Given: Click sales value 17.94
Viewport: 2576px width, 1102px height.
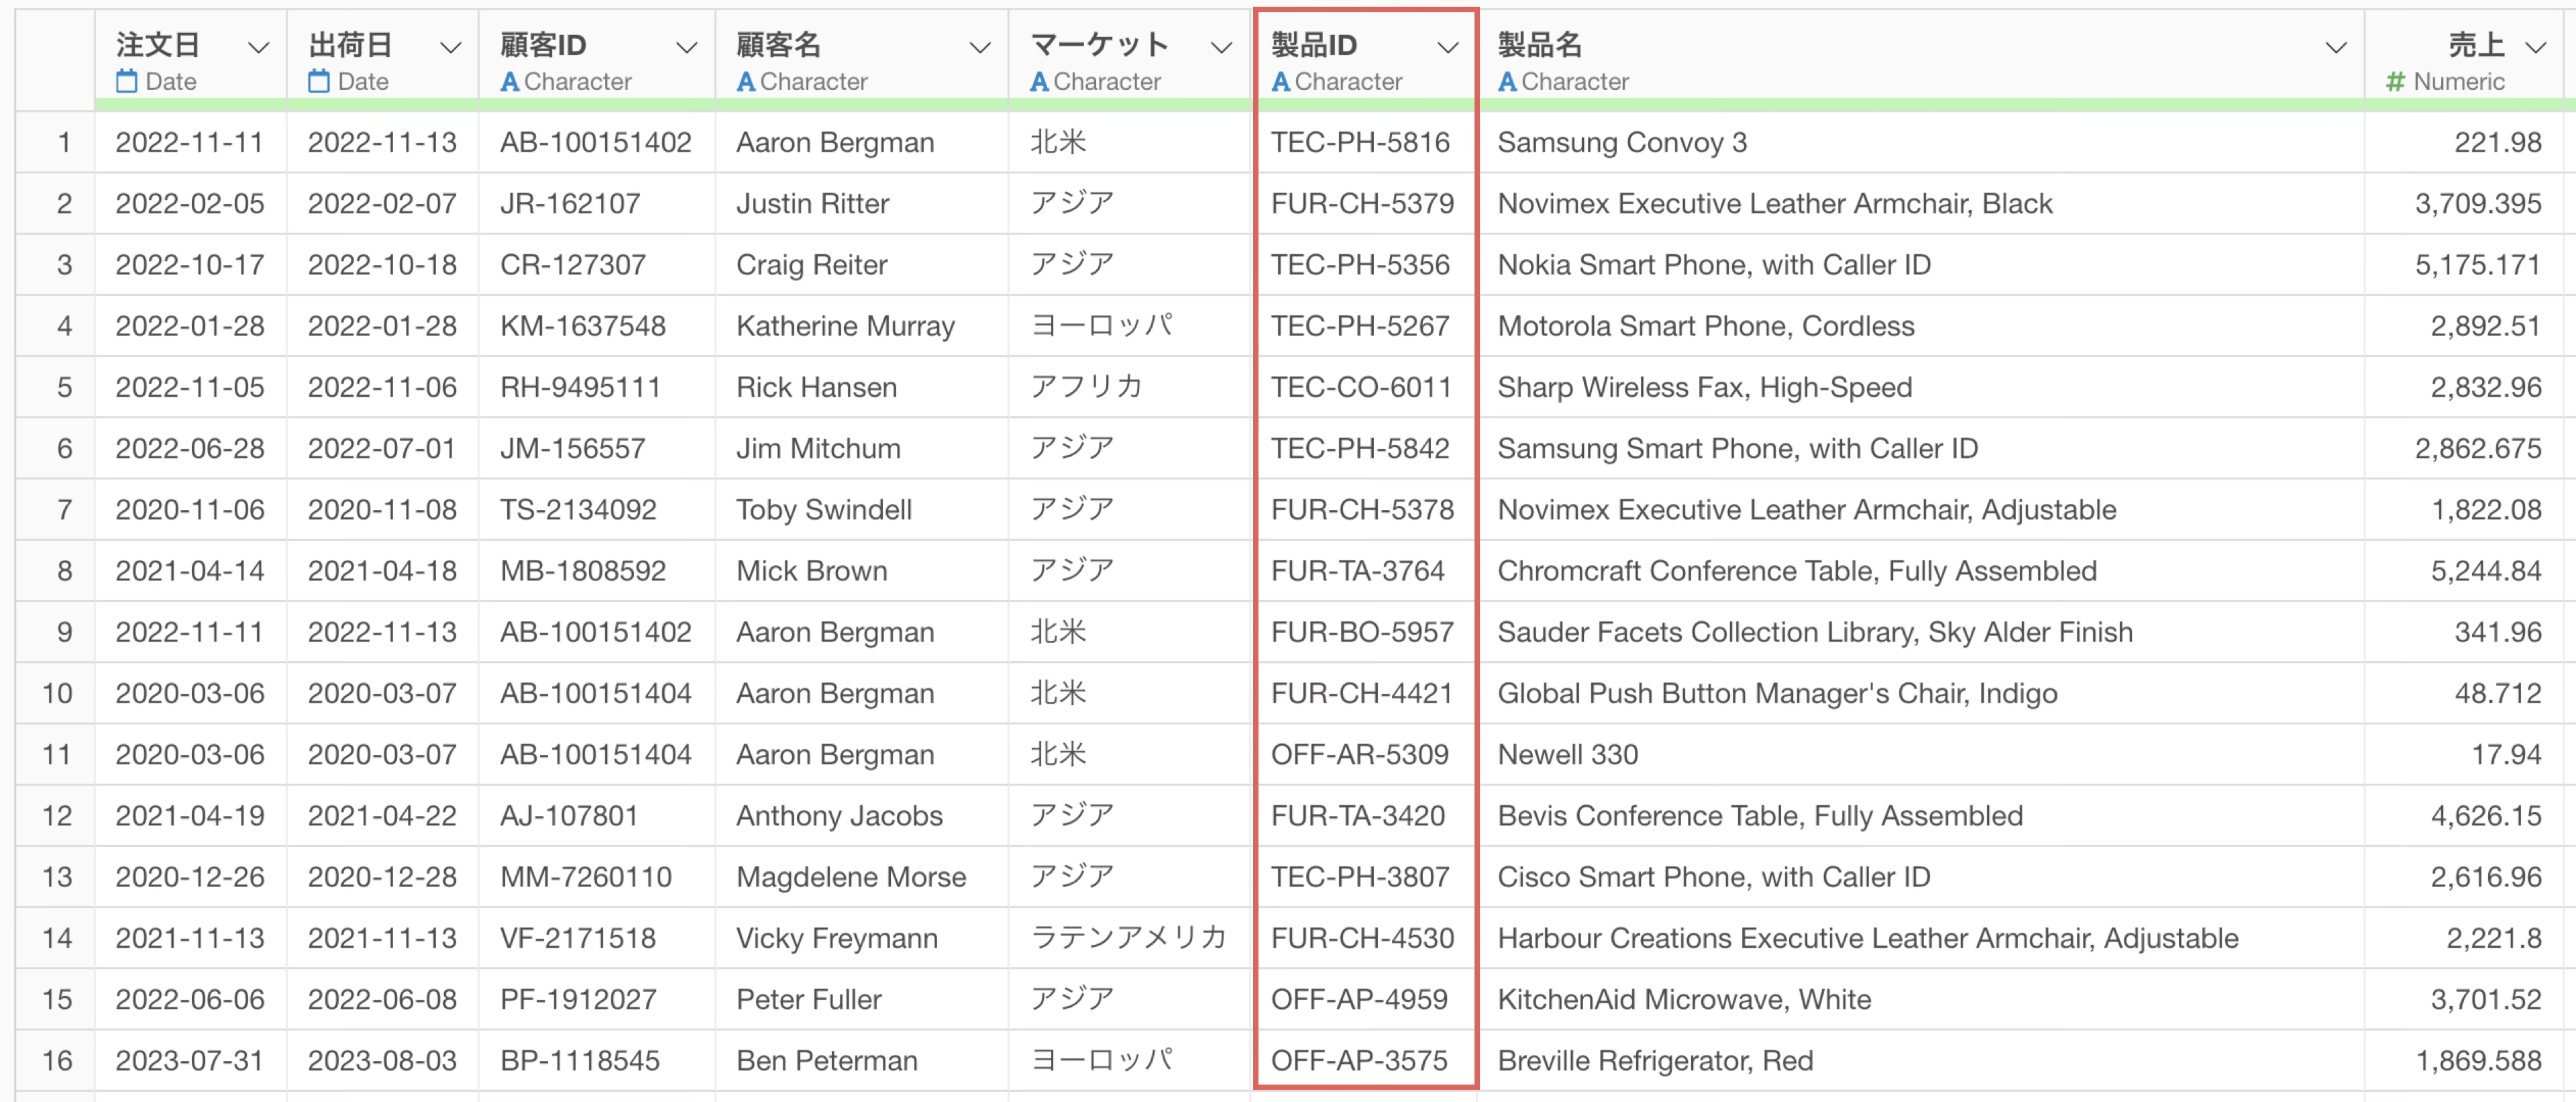Looking at the screenshot, I should point(2506,755).
